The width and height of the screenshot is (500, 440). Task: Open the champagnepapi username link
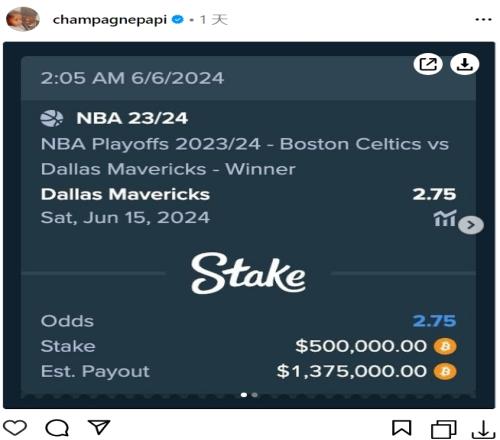[x=110, y=20]
